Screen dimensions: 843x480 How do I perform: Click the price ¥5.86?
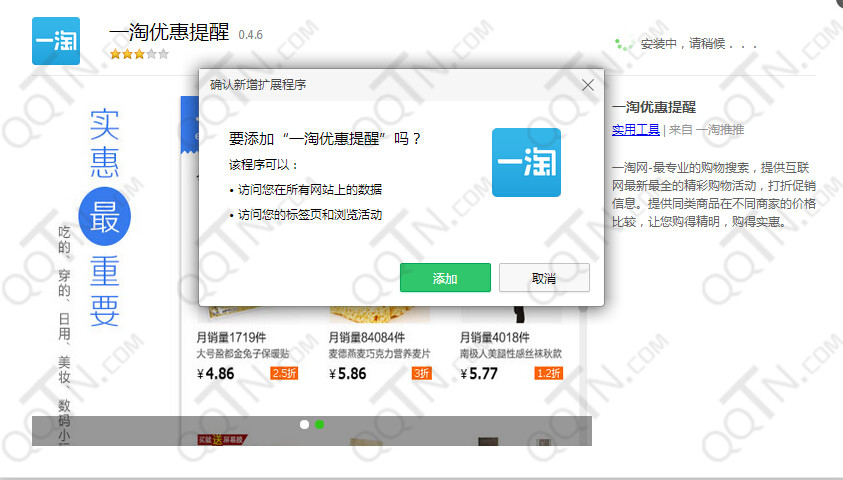(x=348, y=374)
